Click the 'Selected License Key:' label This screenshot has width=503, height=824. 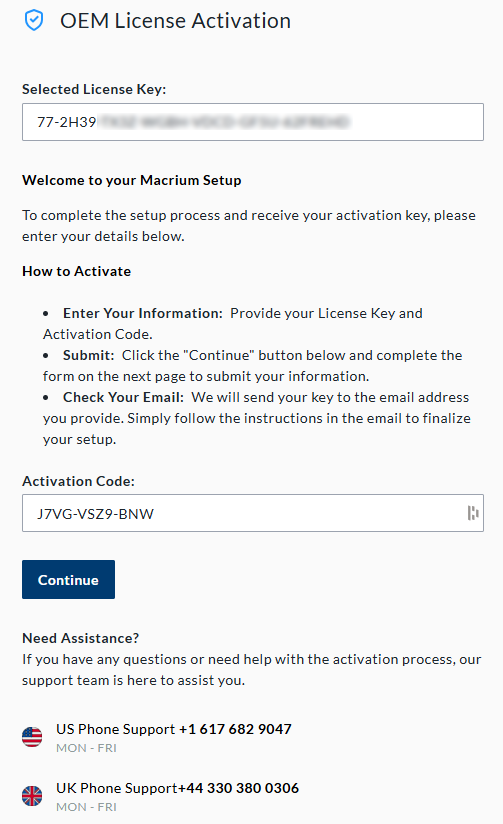point(94,89)
